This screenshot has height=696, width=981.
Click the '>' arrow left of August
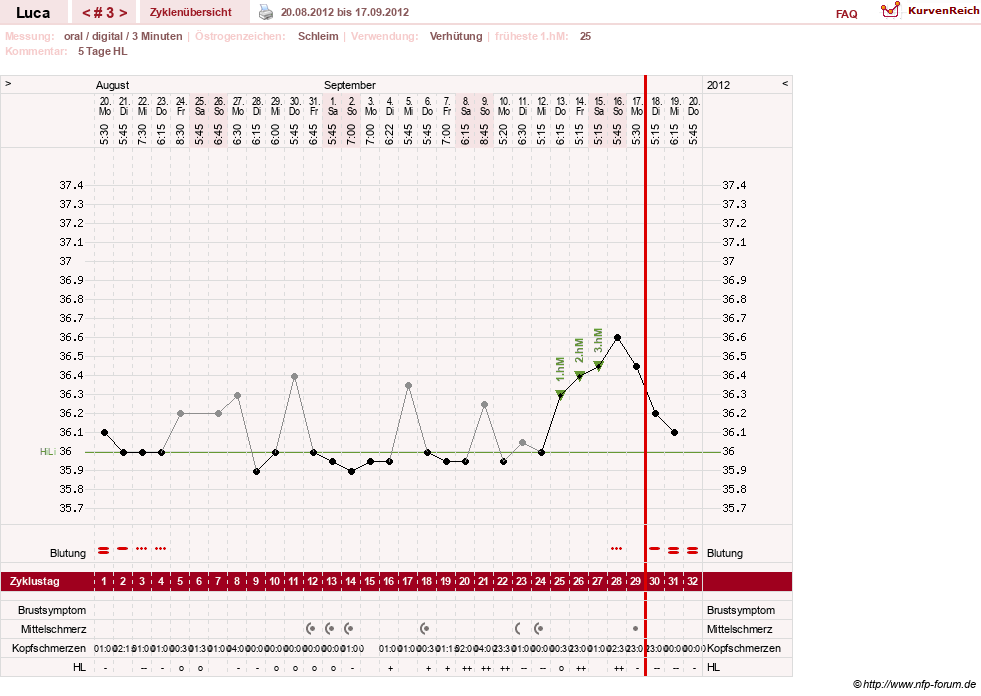(x=8, y=83)
